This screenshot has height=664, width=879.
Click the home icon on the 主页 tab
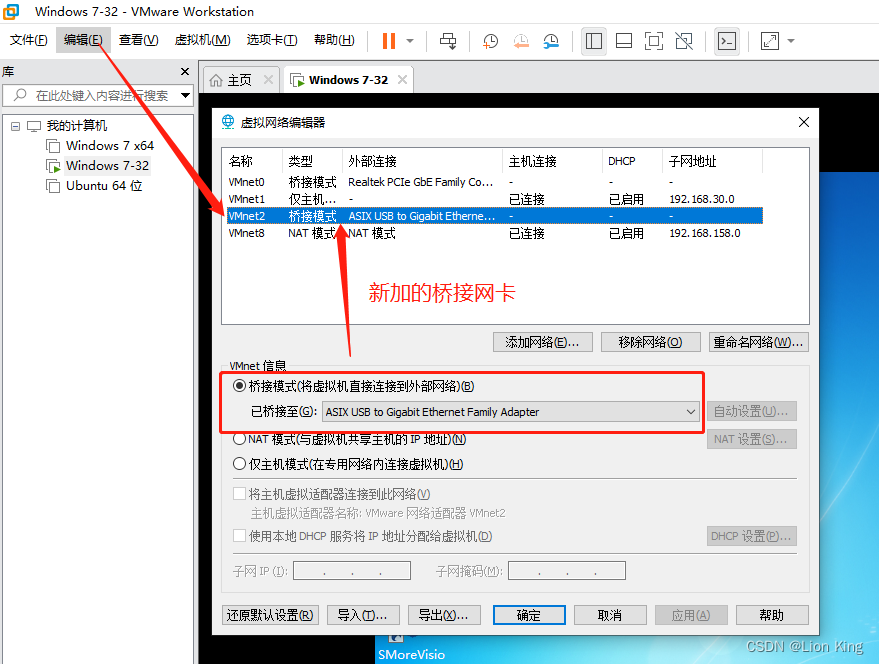[216, 80]
